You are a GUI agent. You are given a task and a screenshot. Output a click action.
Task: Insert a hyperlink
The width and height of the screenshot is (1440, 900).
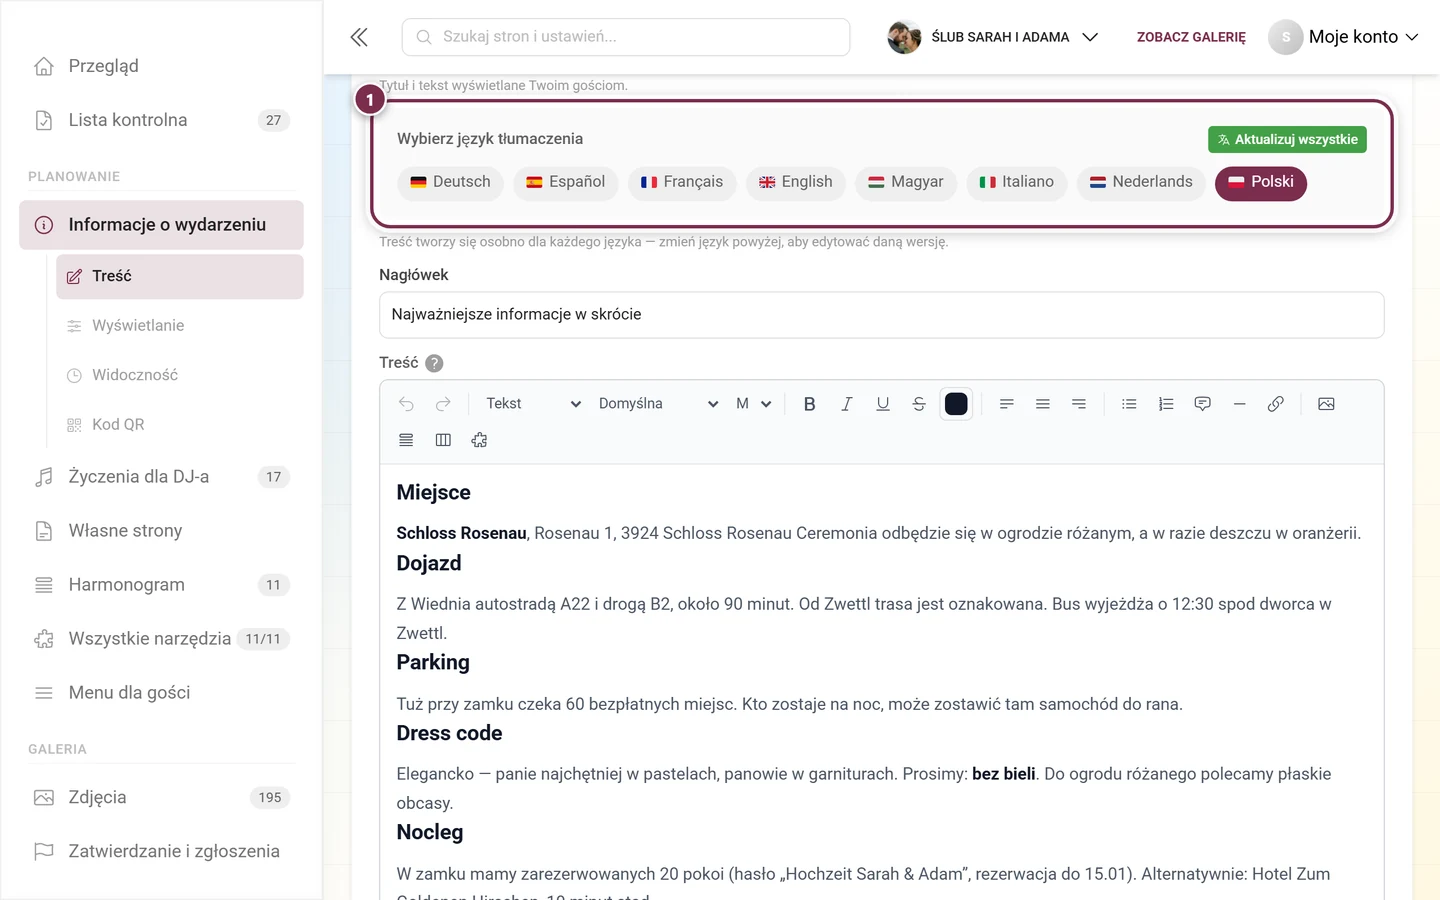pos(1276,404)
